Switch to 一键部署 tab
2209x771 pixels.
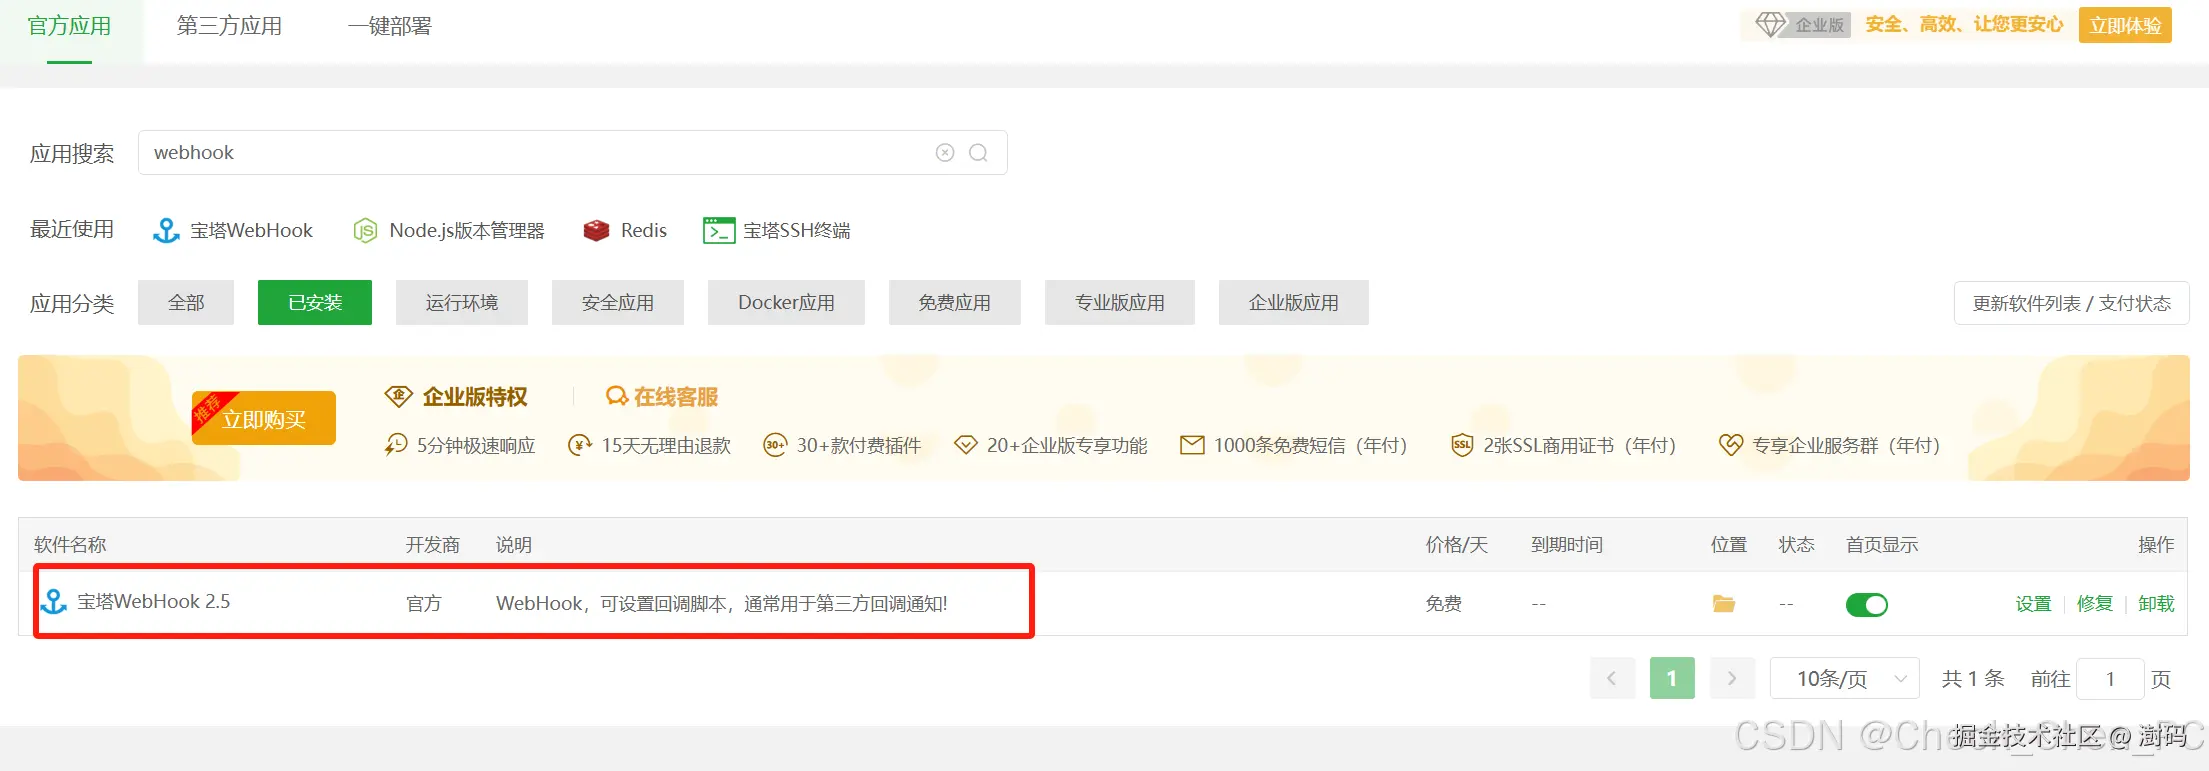pyautogui.click(x=389, y=27)
